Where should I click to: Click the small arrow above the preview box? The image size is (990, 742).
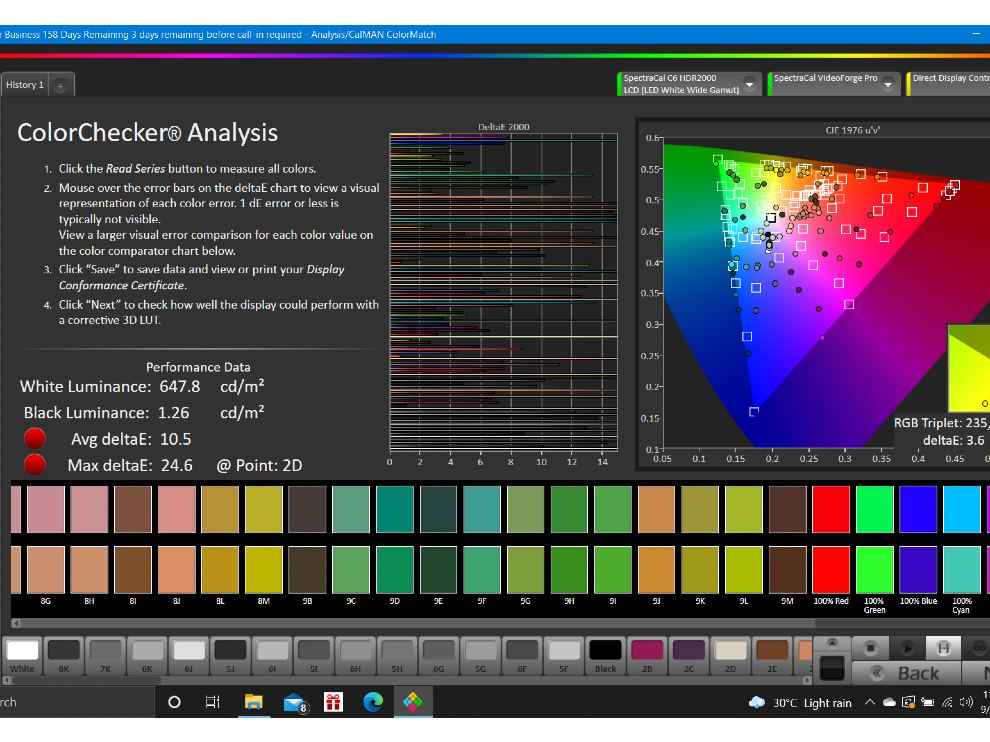click(832, 643)
